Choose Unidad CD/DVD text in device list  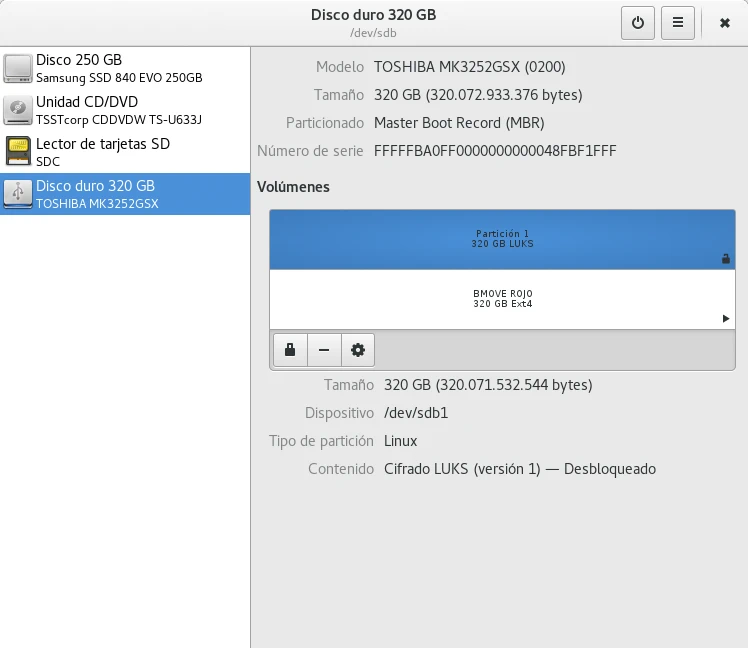[87, 102]
